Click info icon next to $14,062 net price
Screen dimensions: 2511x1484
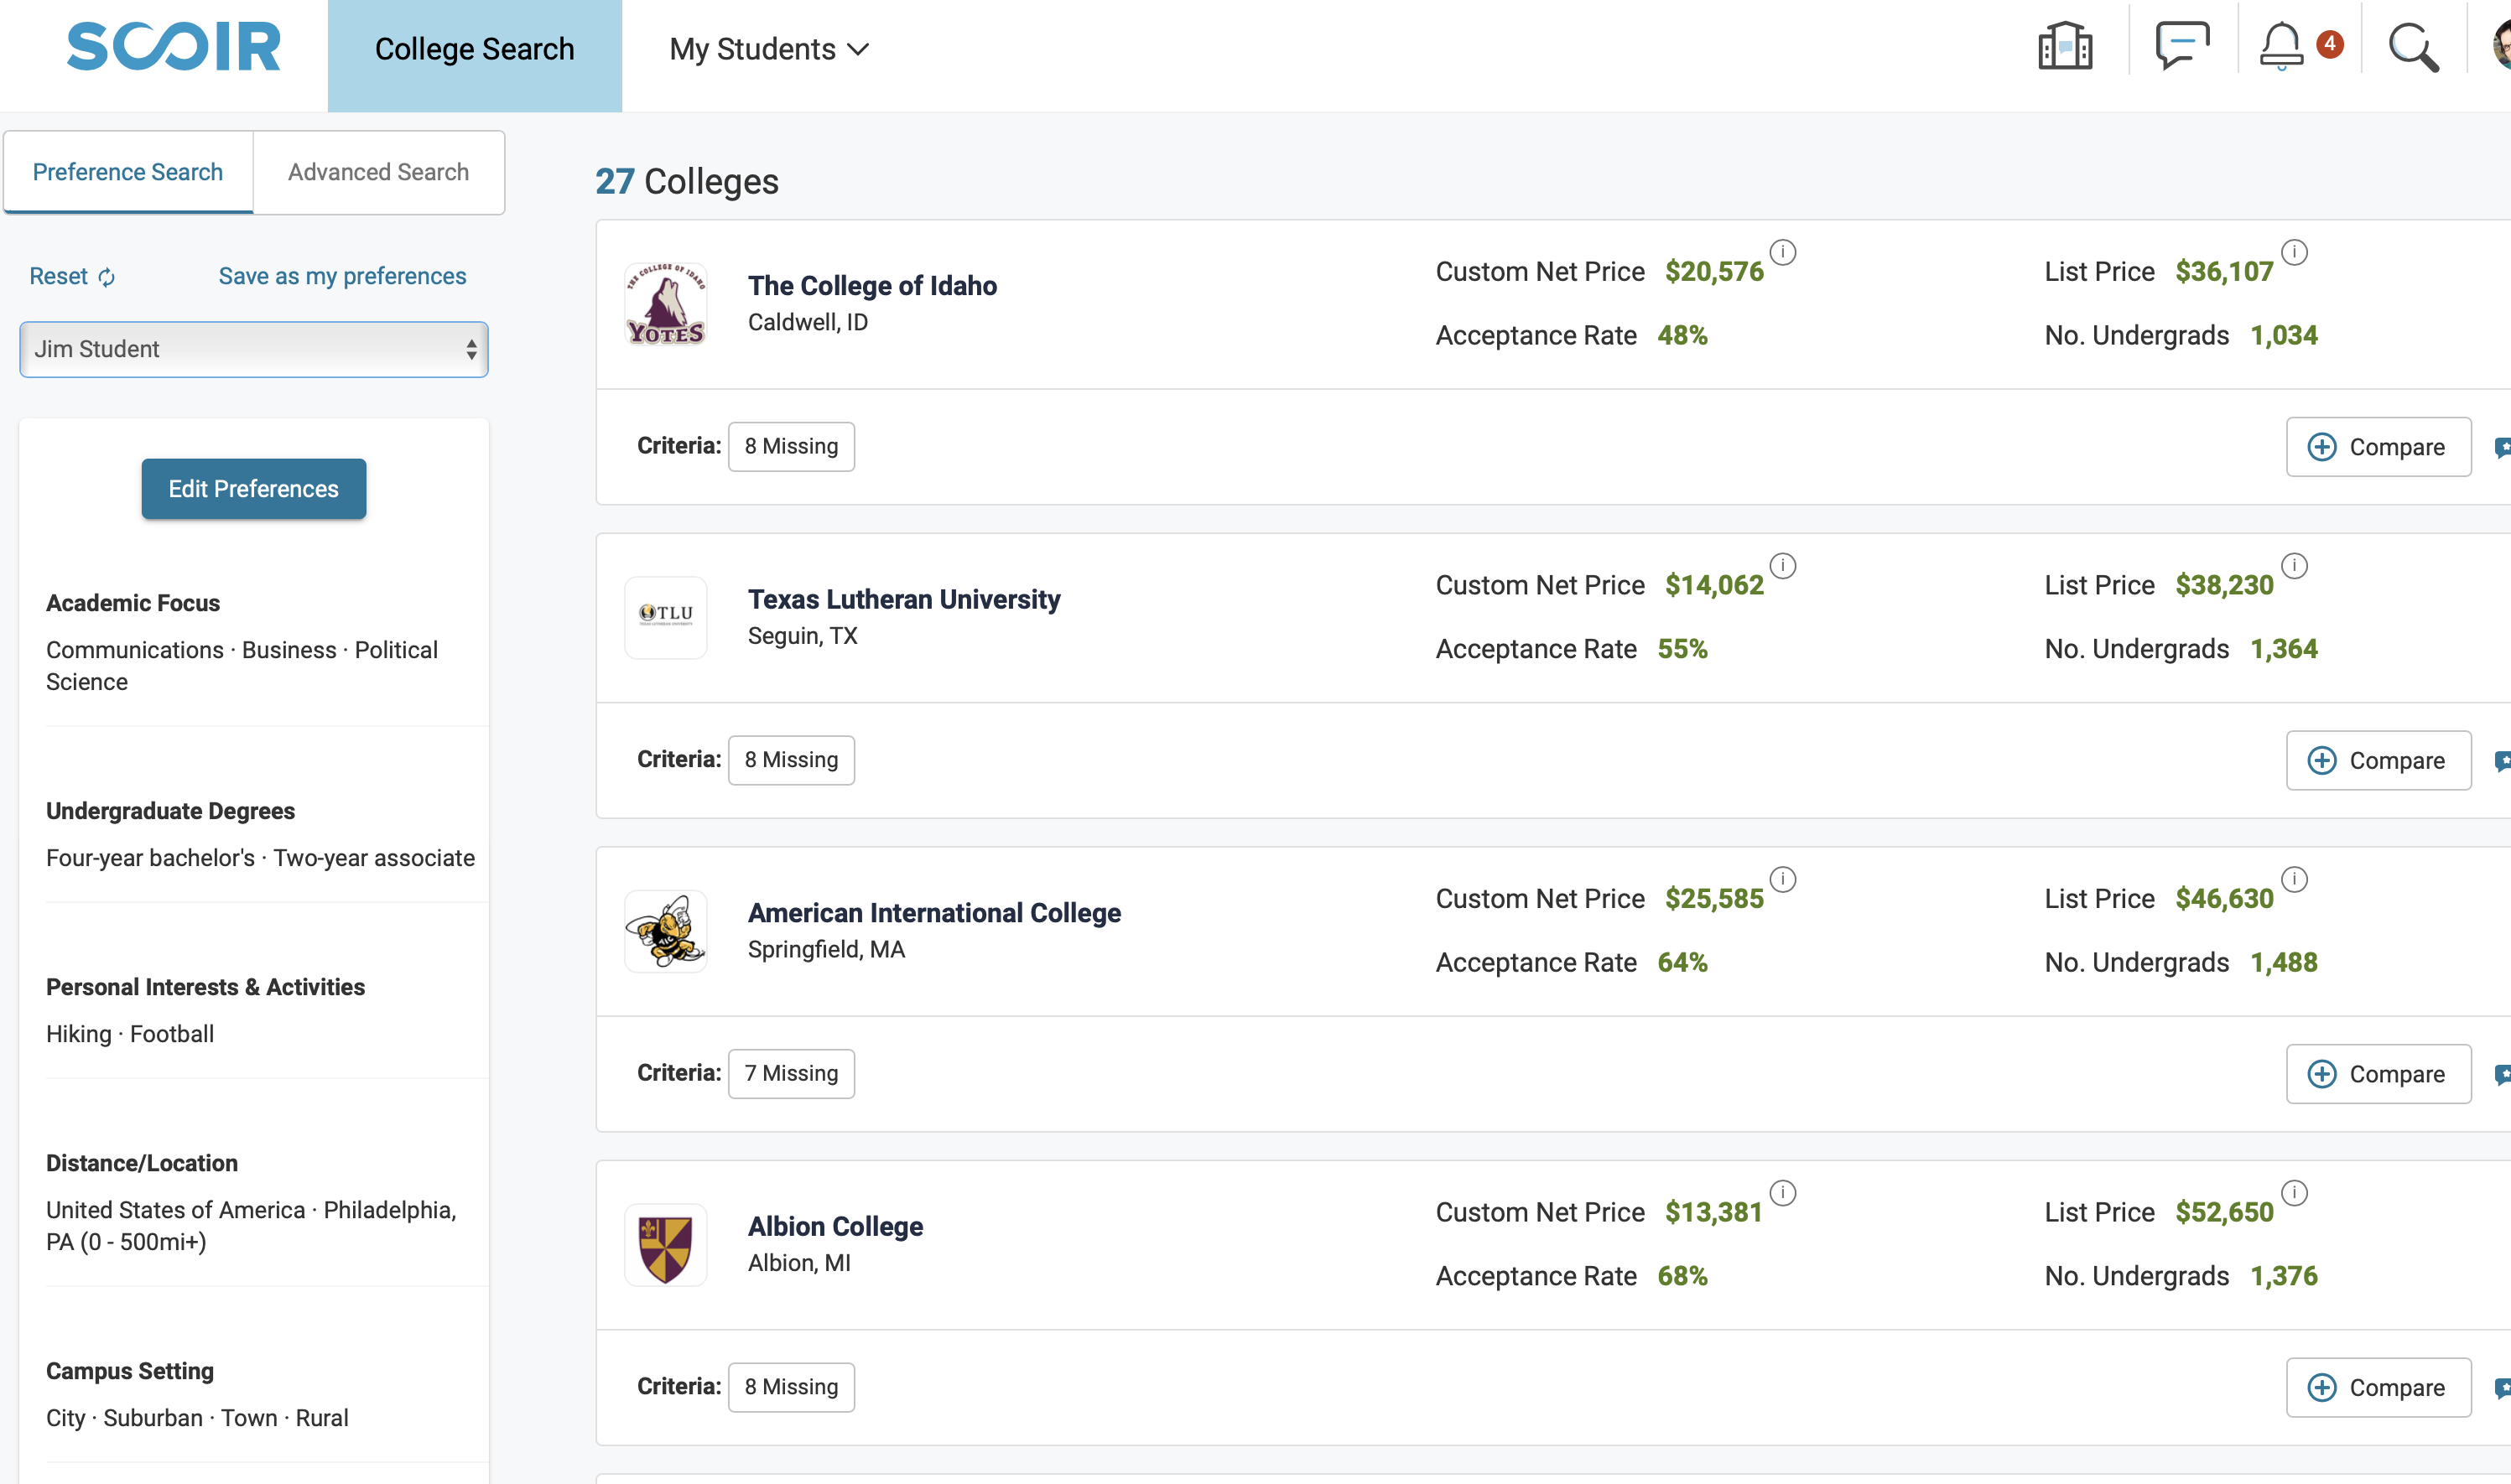[x=1782, y=566]
